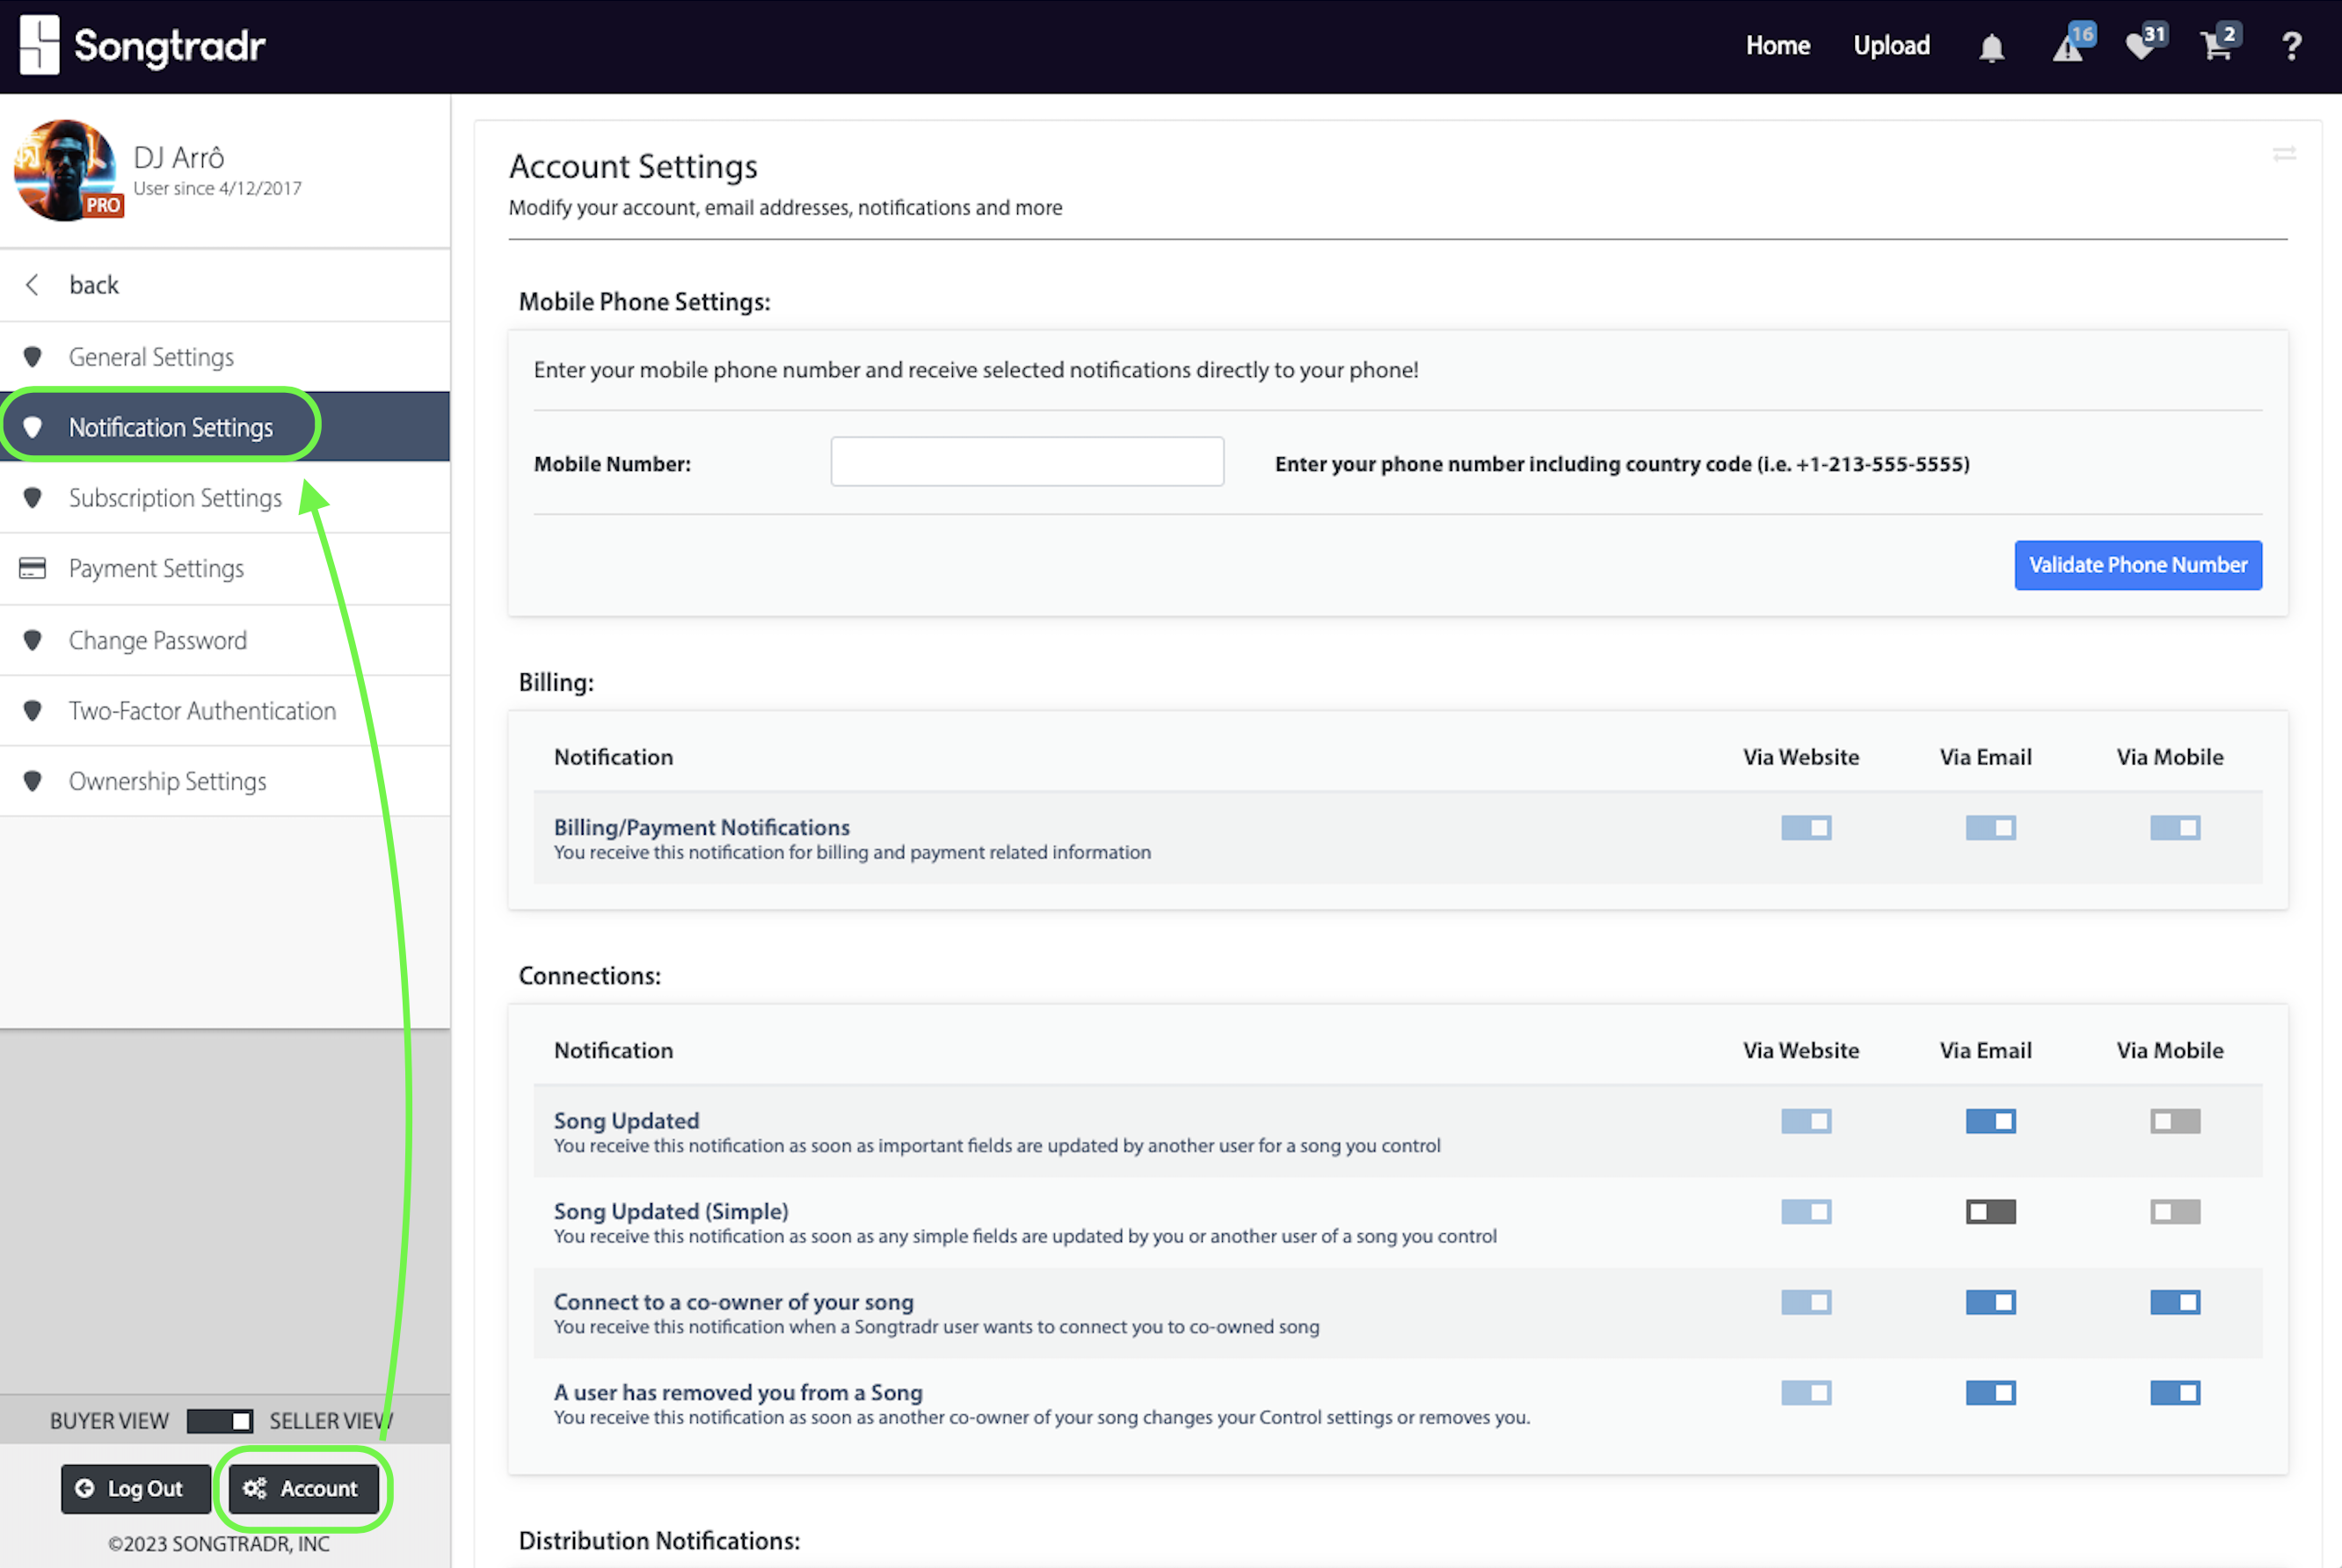Open Two-Factor Authentication settings
Viewport: 2342px width, 1568px height.
[225, 711]
